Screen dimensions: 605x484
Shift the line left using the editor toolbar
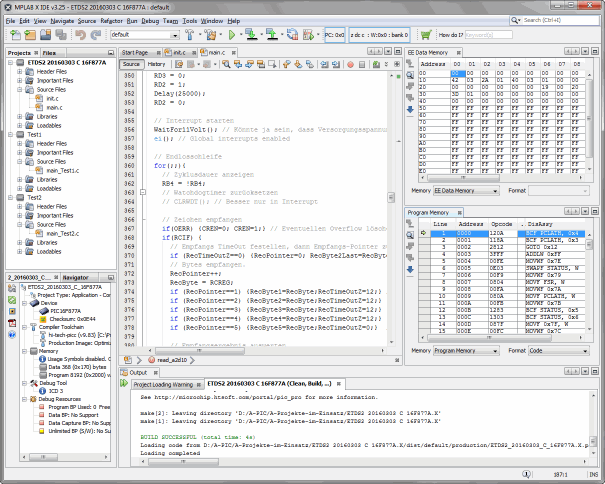(x=324, y=64)
